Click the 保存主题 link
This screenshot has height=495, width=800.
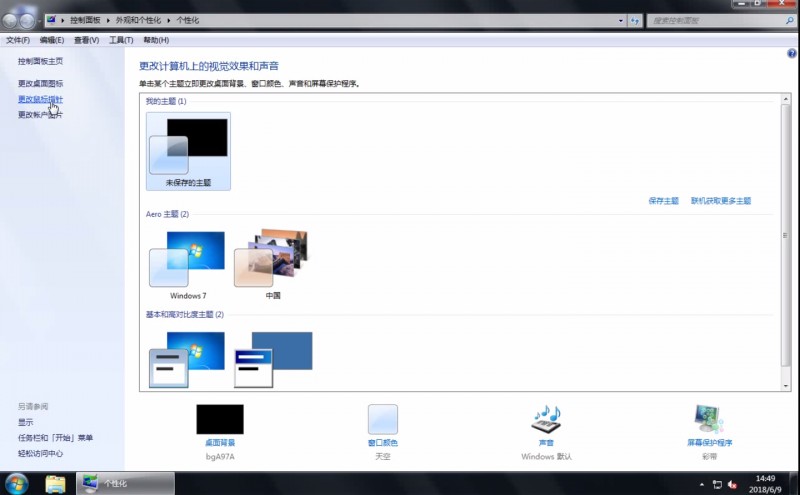click(x=663, y=201)
